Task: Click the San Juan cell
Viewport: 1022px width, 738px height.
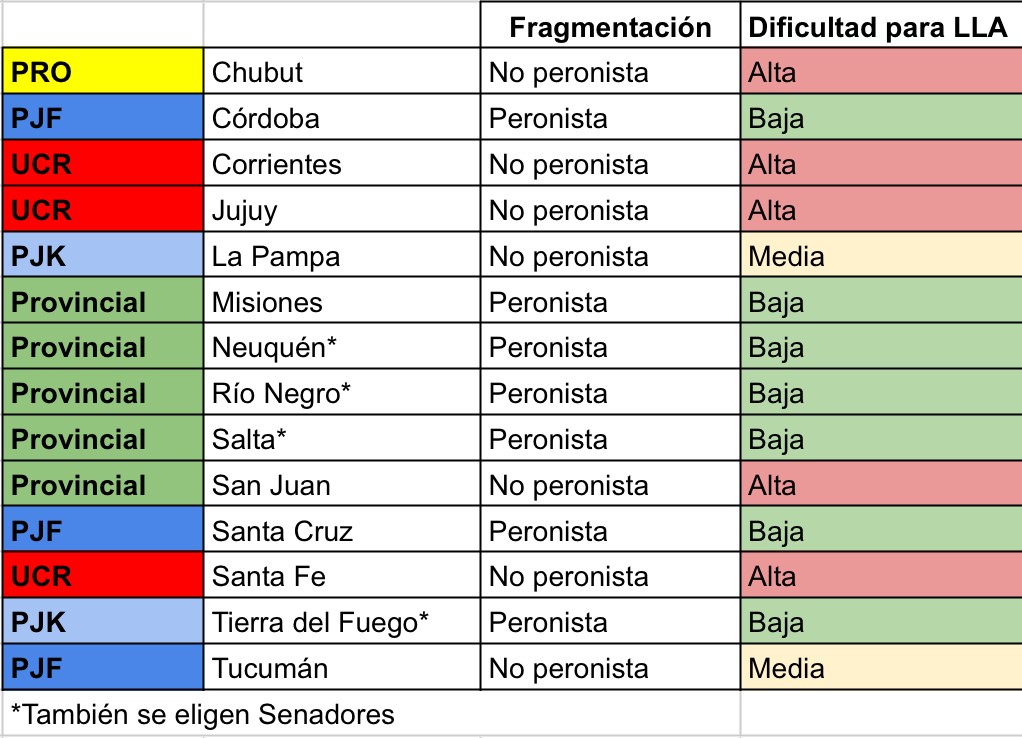Action: [x=341, y=486]
